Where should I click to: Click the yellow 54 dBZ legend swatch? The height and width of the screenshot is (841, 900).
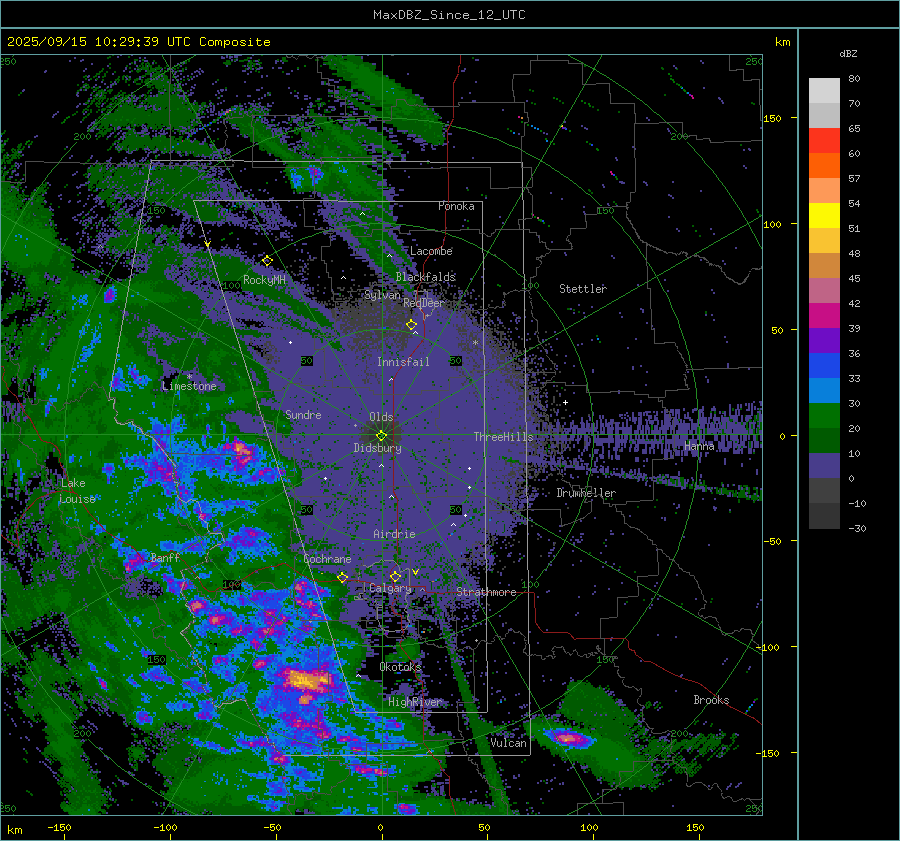[x=824, y=215]
